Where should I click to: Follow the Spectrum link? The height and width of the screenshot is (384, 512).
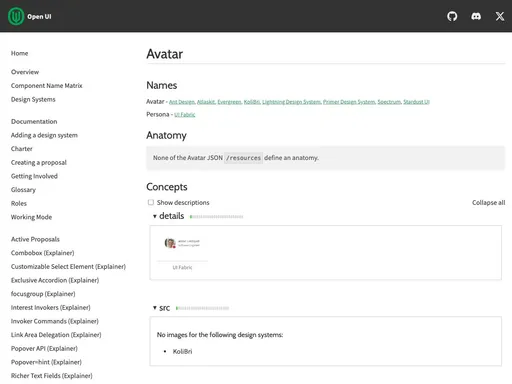389,102
